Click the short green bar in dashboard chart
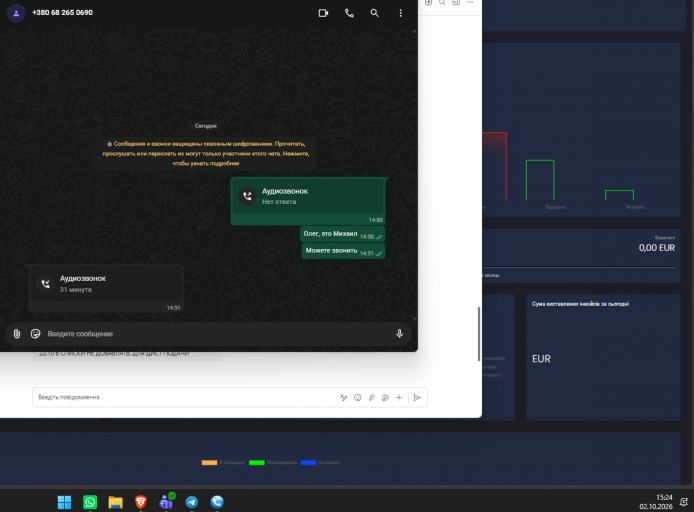Viewport: 694px width, 512px height. [x=619, y=195]
